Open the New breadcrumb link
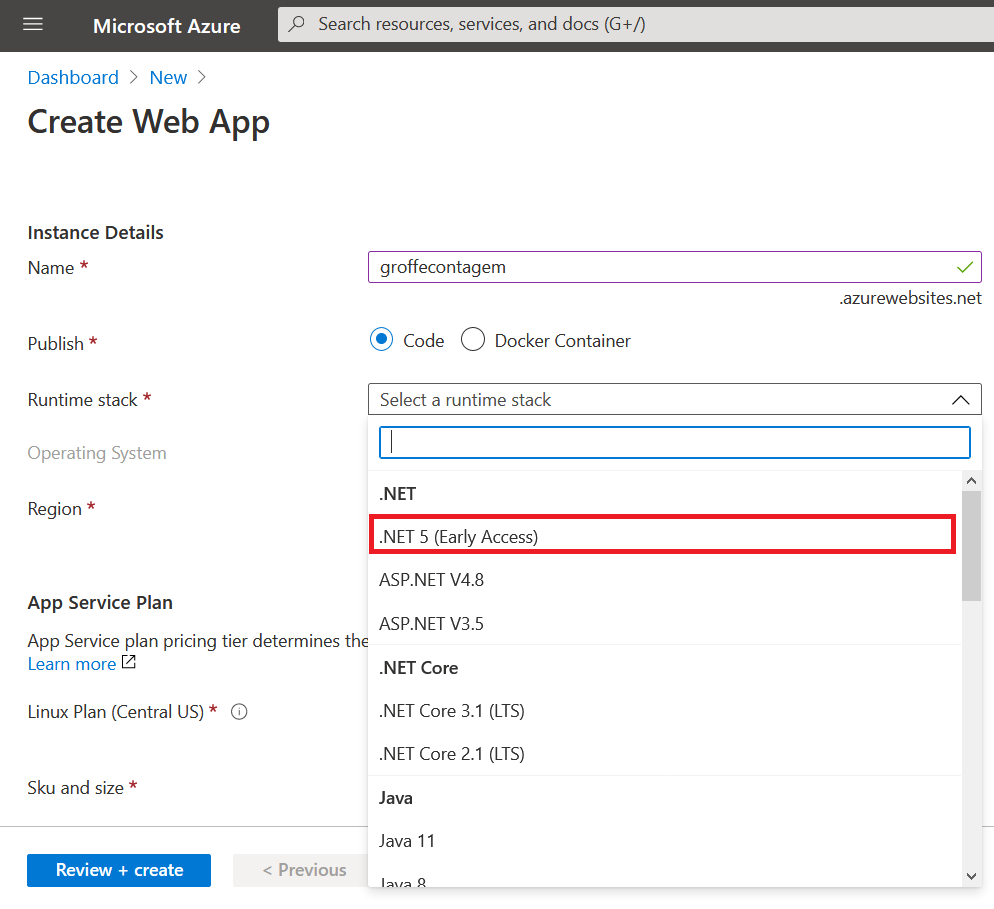The image size is (994, 909). pyautogui.click(x=168, y=77)
